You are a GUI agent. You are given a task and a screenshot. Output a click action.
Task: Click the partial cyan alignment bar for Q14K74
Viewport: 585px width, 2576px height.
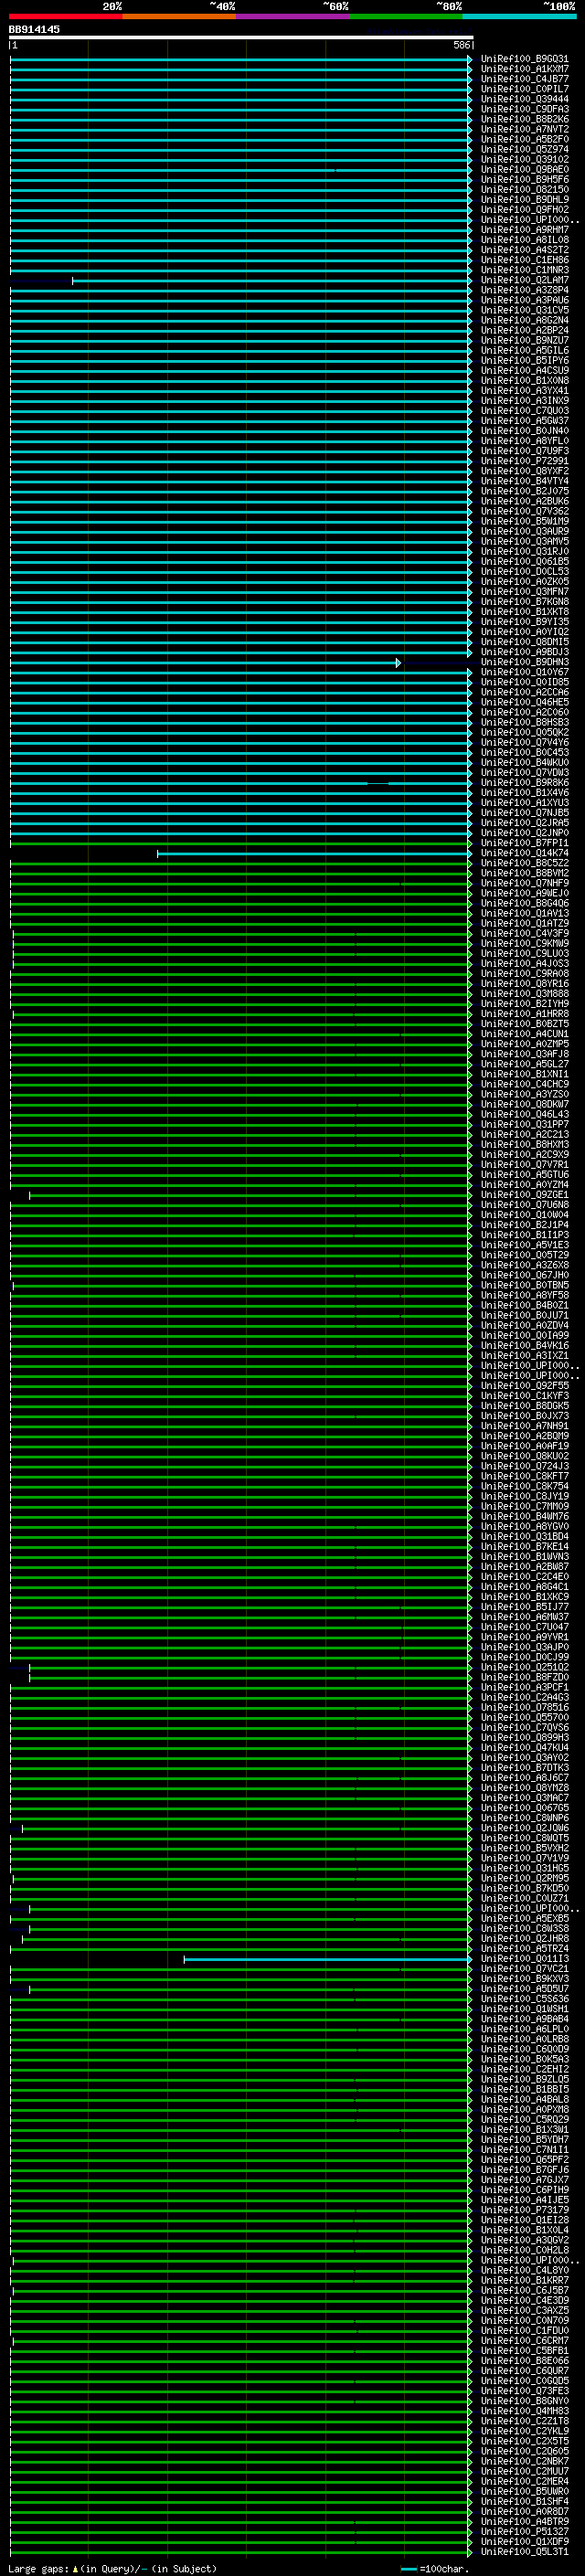[x=314, y=854]
